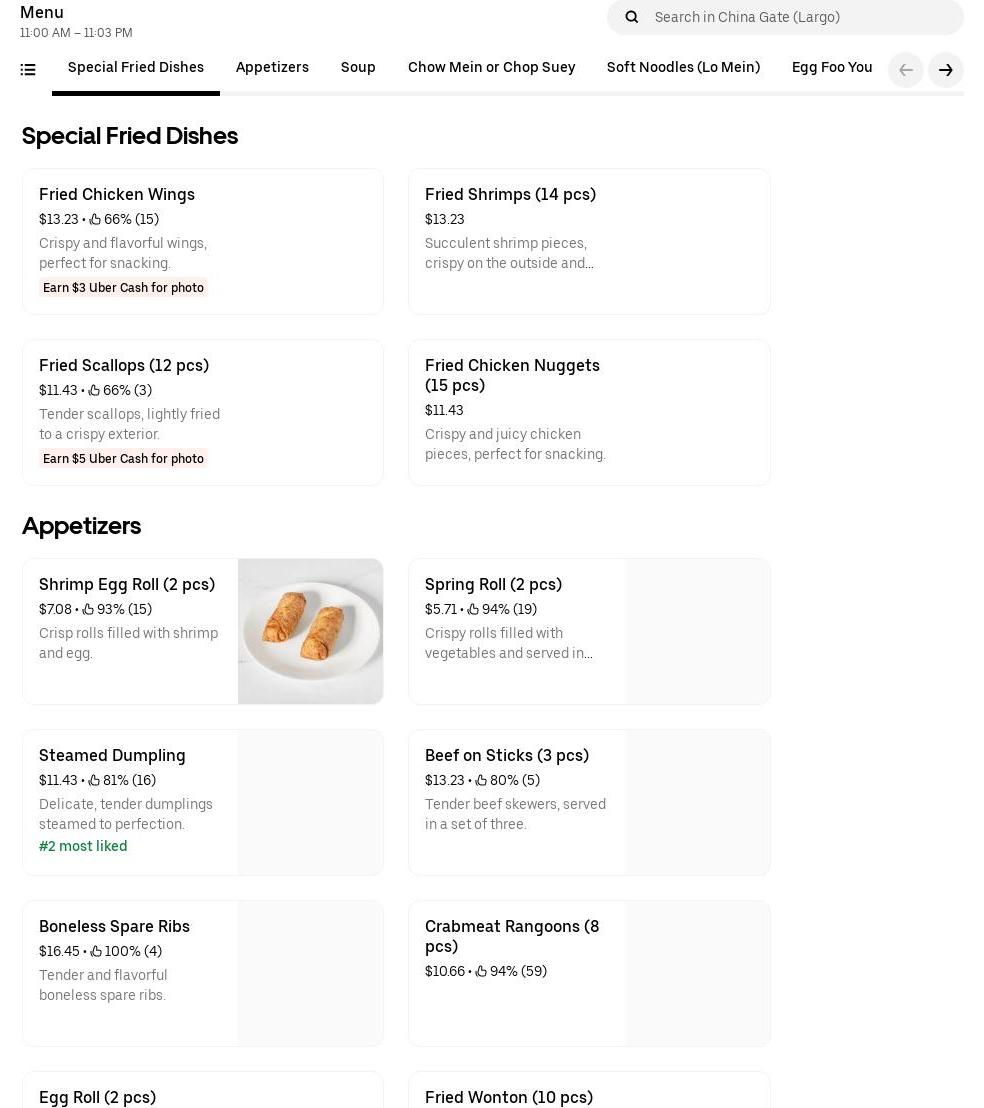Click Earn $5 Uber Cash for photo badge
The width and height of the screenshot is (984, 1108).
(123, 459)
